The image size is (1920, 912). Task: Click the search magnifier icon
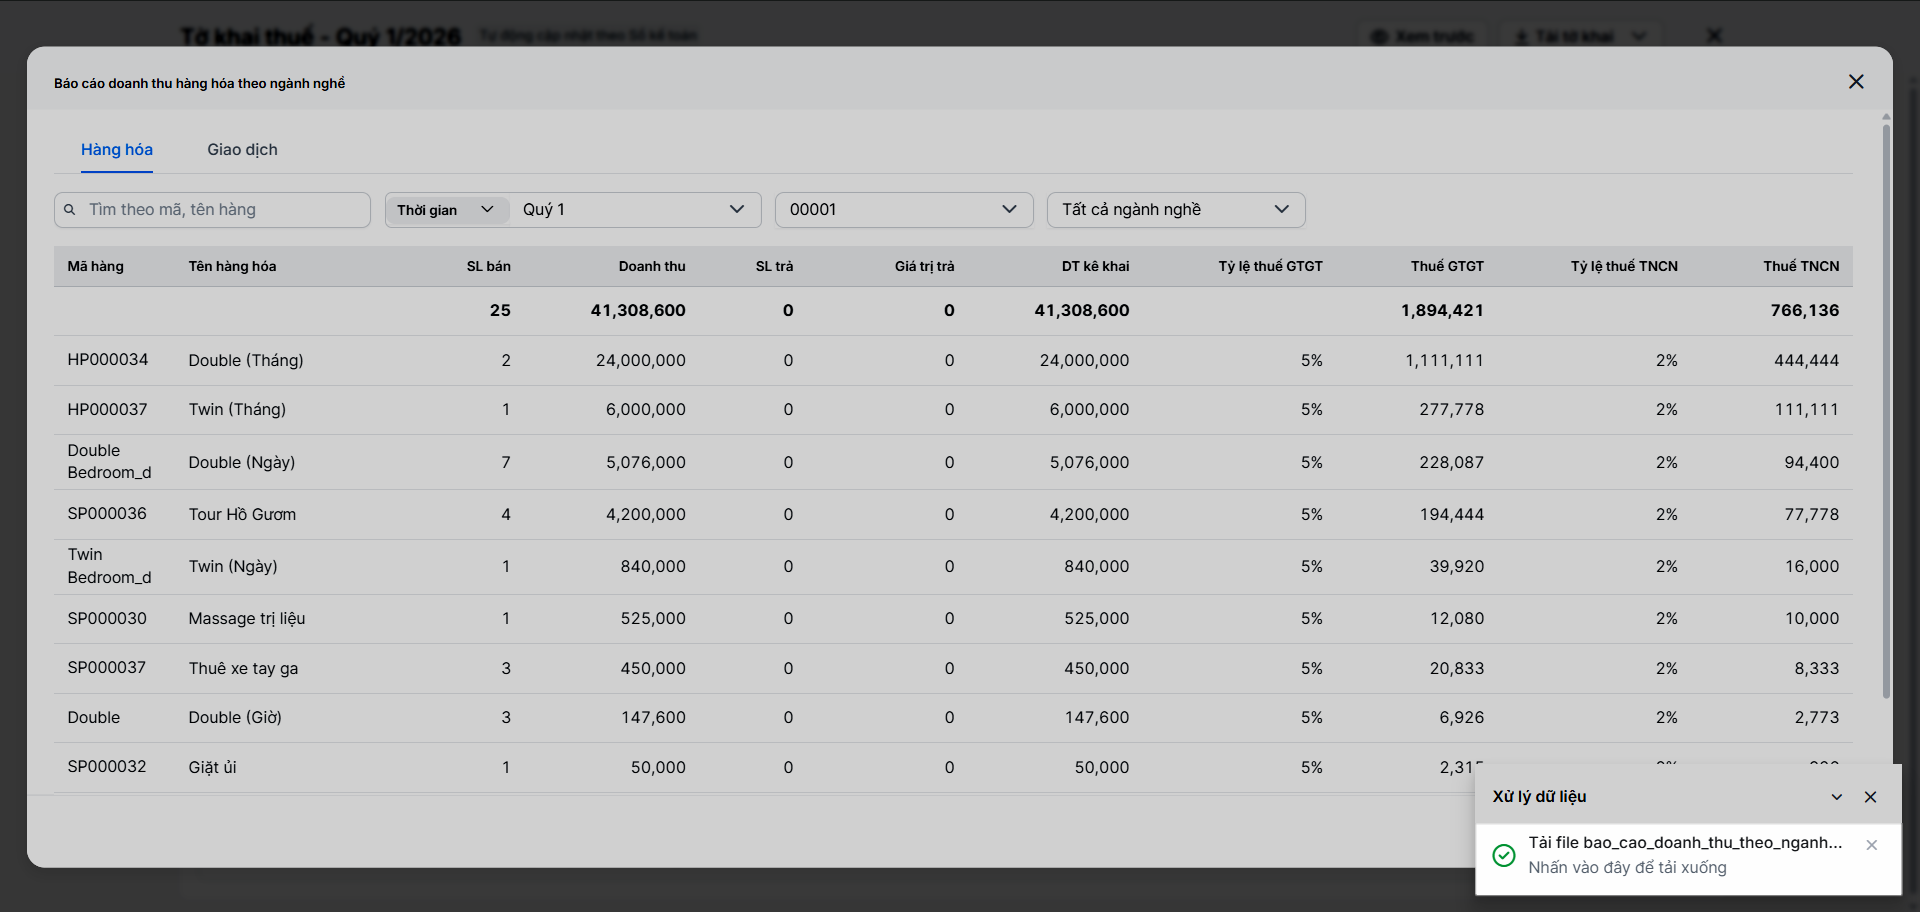70,210
